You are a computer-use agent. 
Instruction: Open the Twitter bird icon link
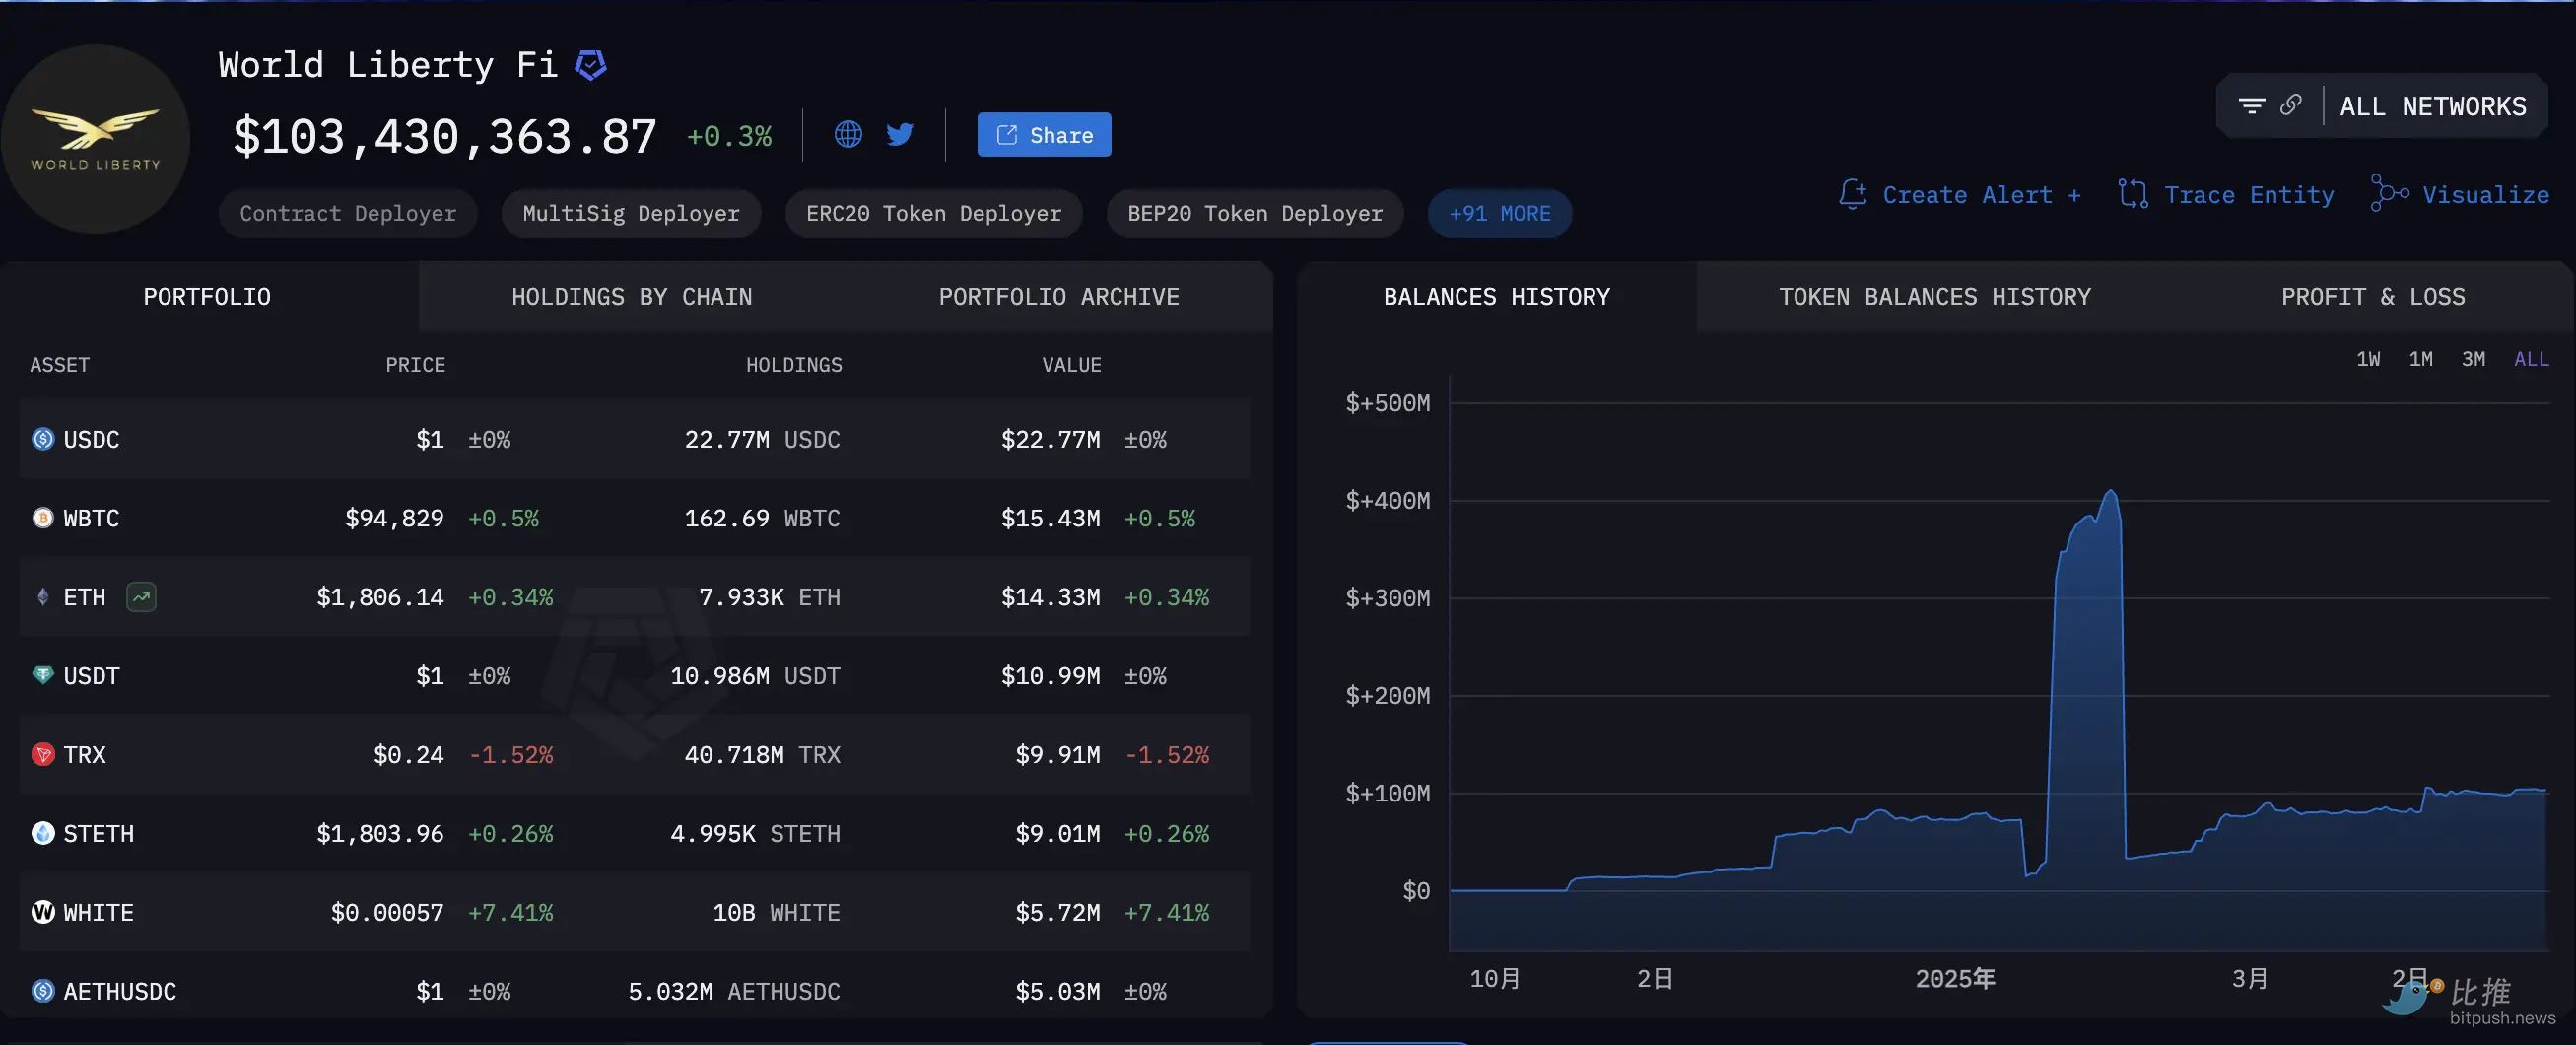coord(900,134)
